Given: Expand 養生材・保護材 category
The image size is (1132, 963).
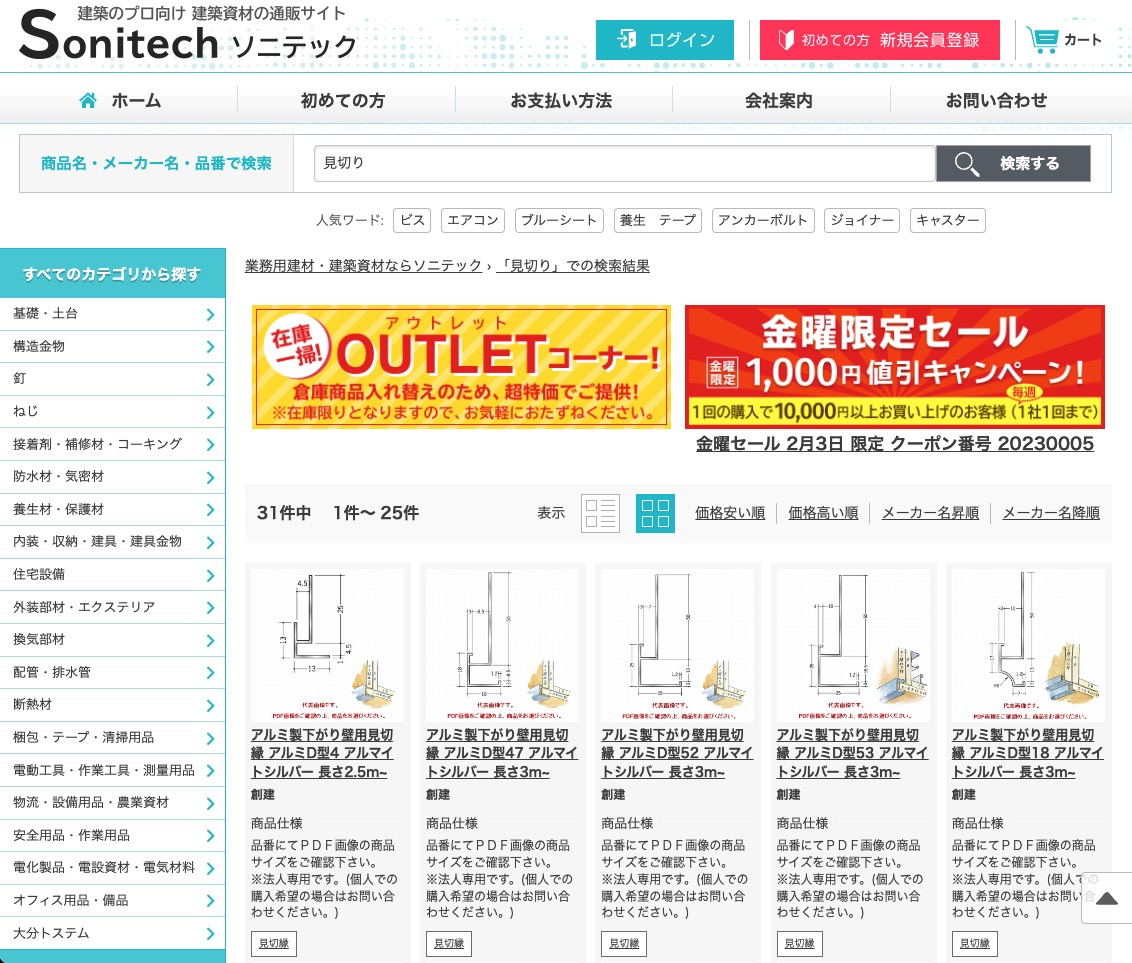Looking at the screenshot, I should coord(113,510).
